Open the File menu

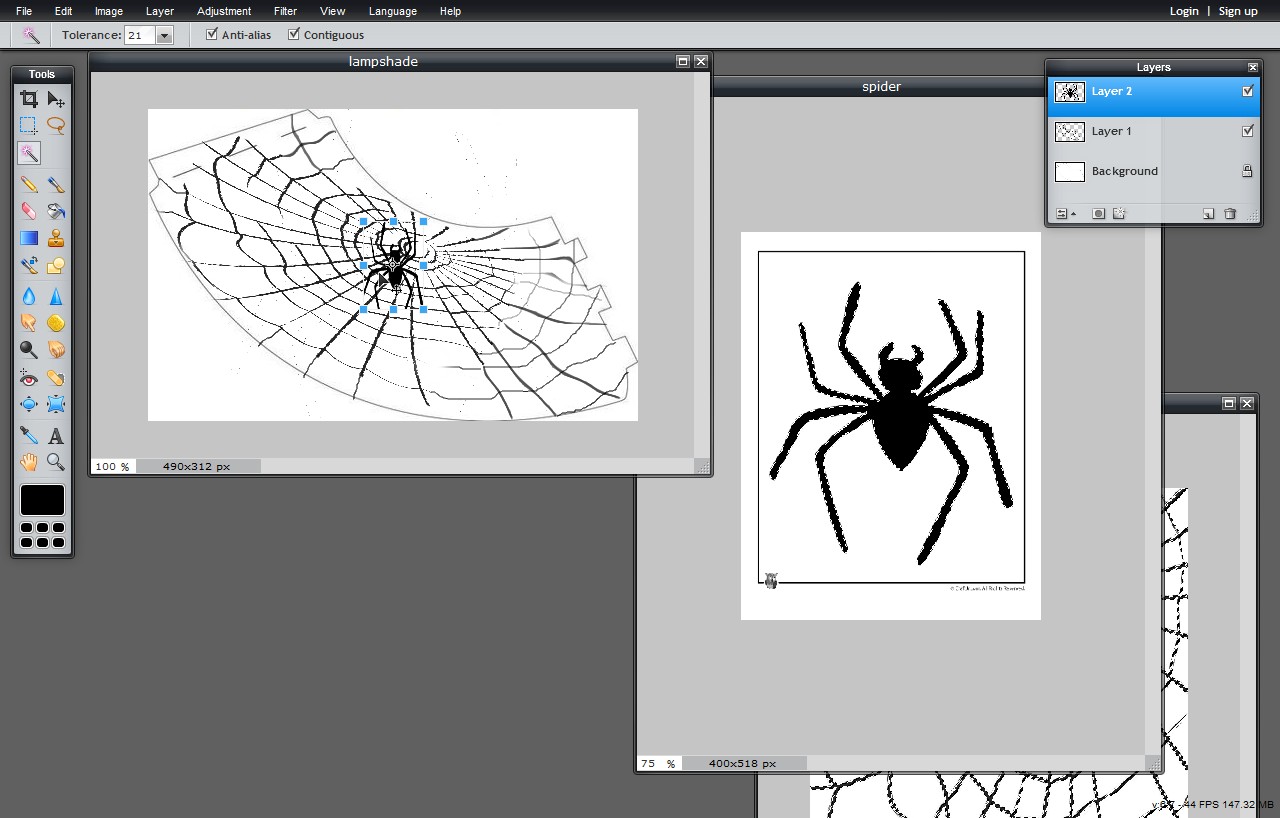tap(24, 11)
